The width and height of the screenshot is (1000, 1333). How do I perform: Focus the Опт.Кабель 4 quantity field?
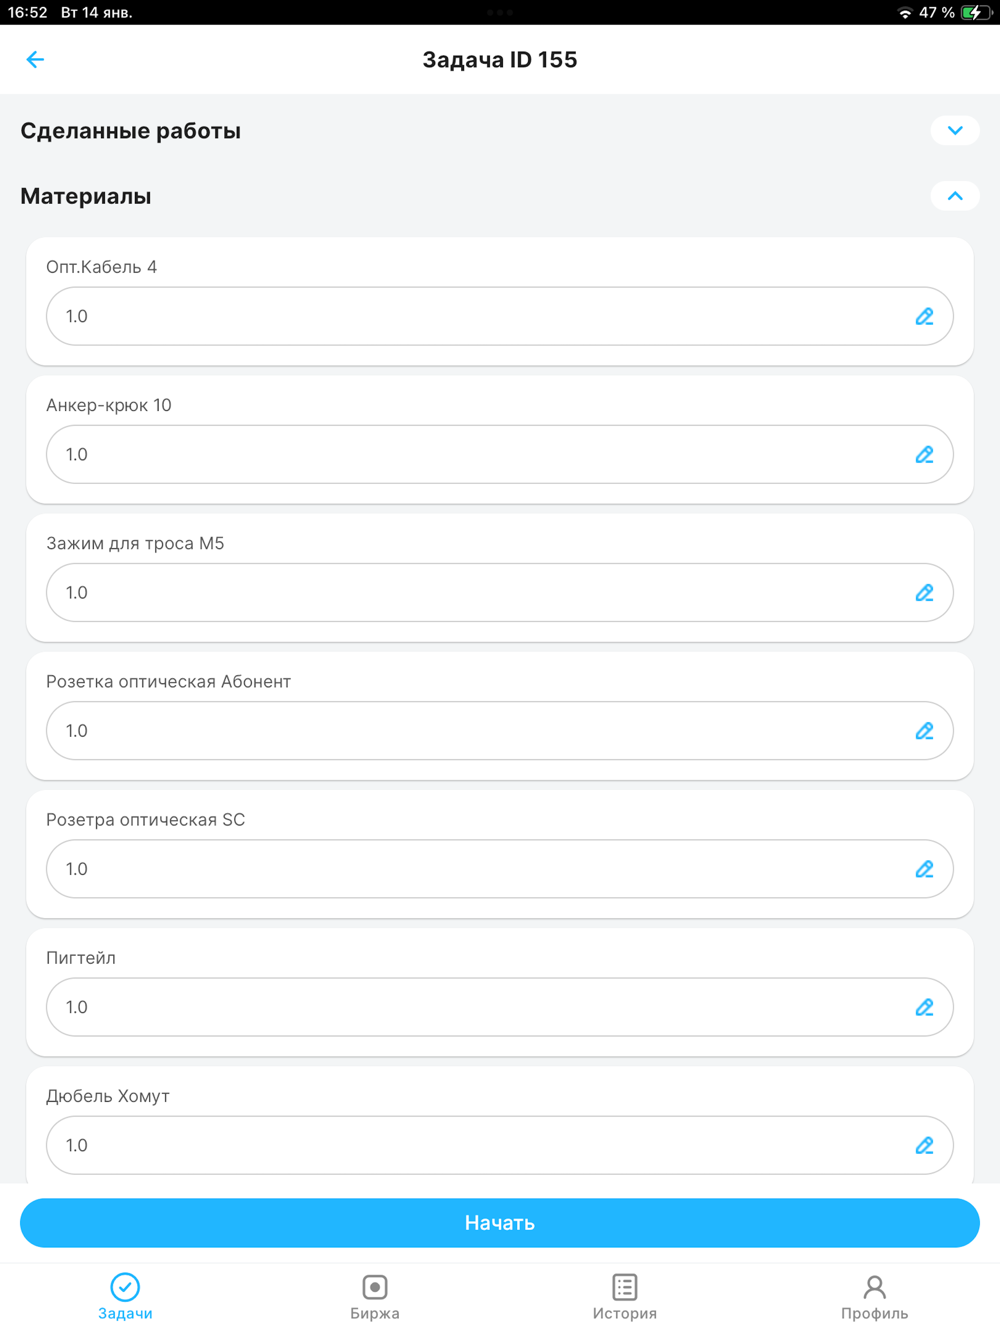pos(470,317)
